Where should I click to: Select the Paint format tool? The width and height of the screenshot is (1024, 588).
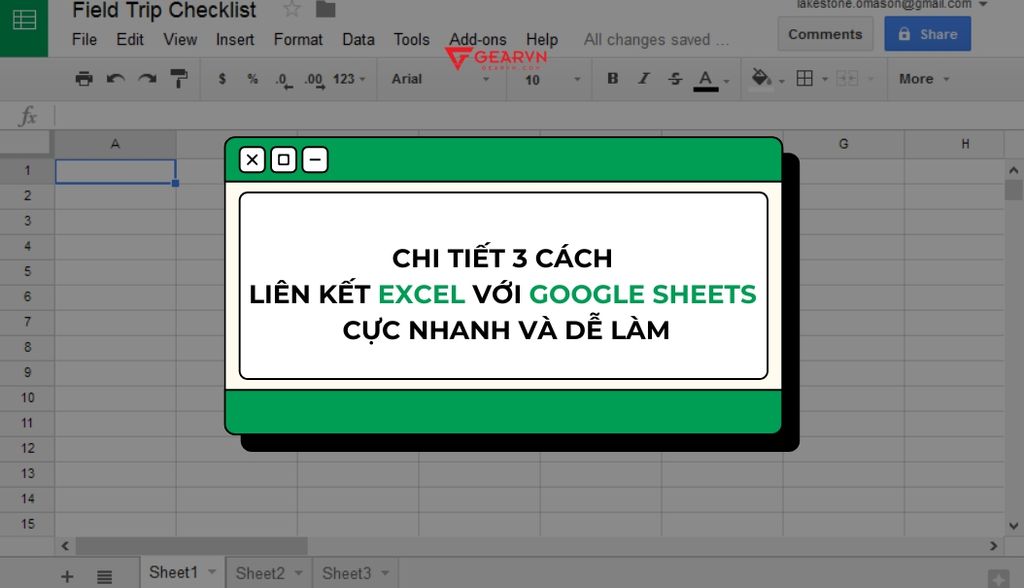click(x=178, y=78)
